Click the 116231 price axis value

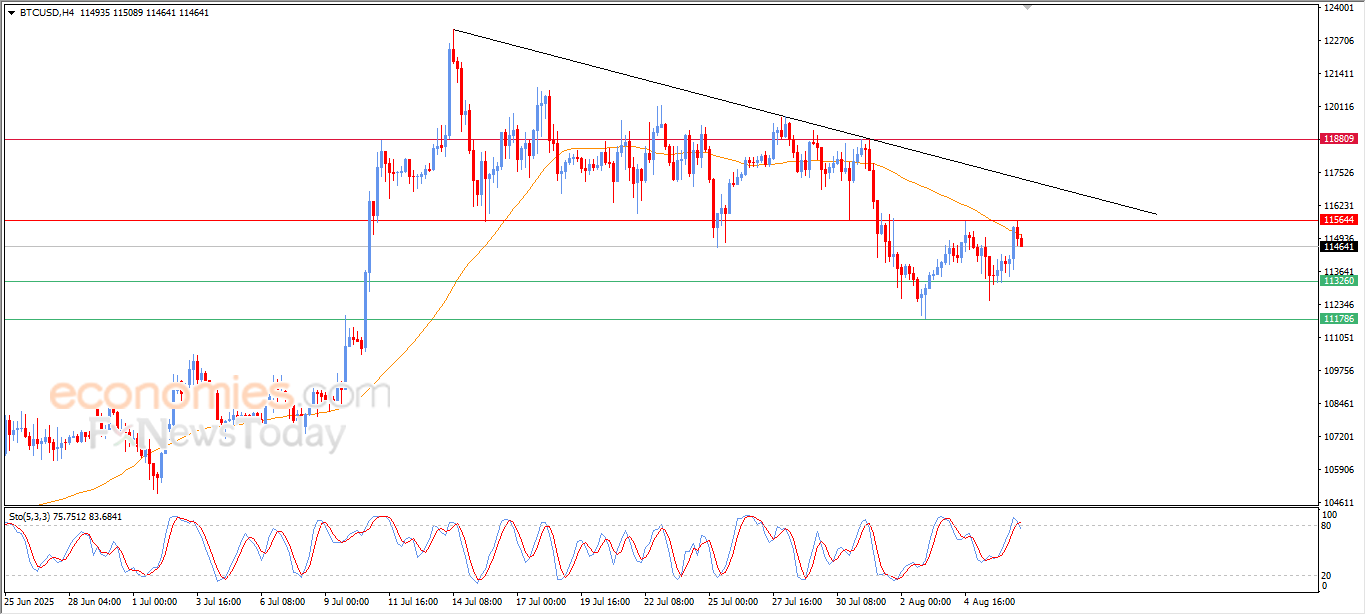pos(1338,206)
